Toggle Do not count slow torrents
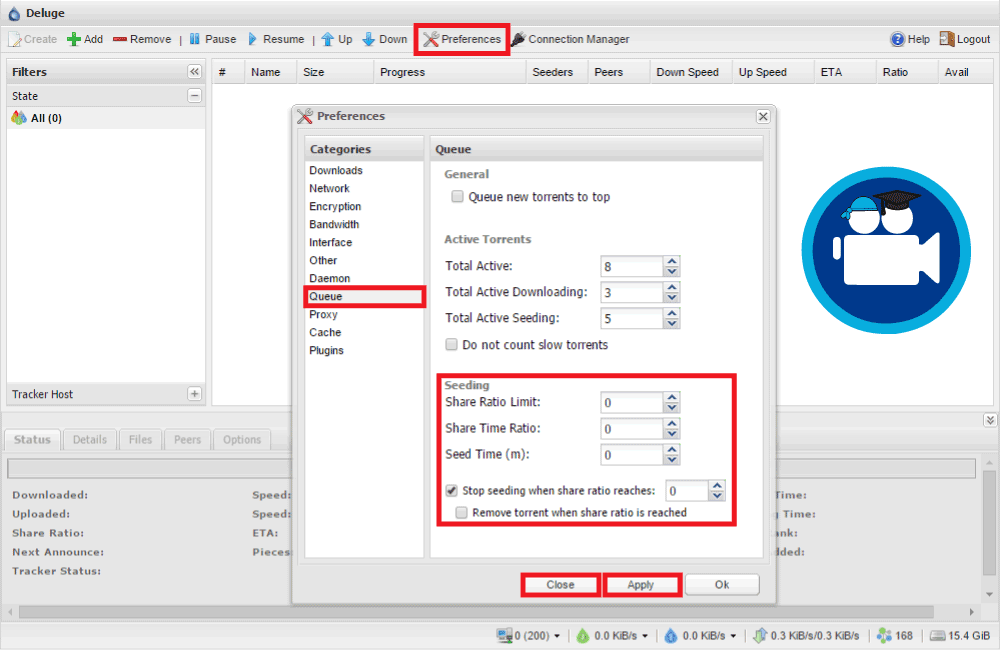The image size is (1000, 651). (x=452, y=345)
